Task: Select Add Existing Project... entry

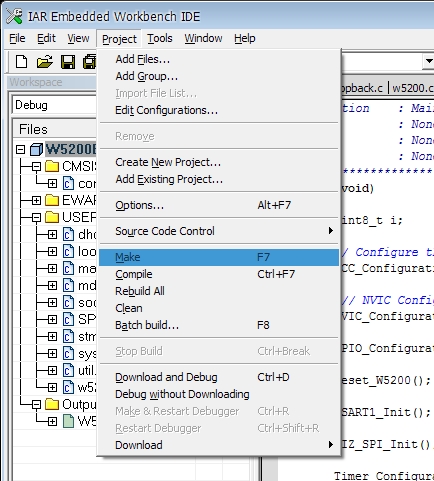Action: click(219, 179)
